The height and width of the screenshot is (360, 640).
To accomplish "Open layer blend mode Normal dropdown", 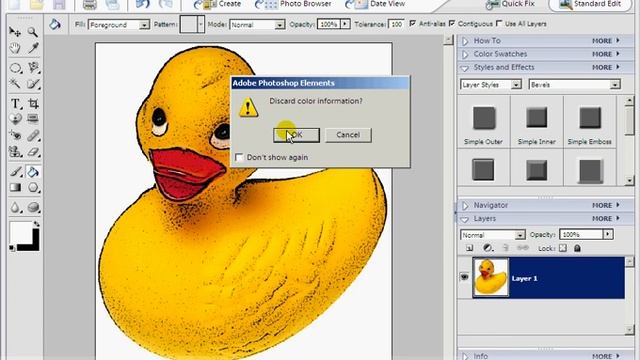I will [520, 235].
